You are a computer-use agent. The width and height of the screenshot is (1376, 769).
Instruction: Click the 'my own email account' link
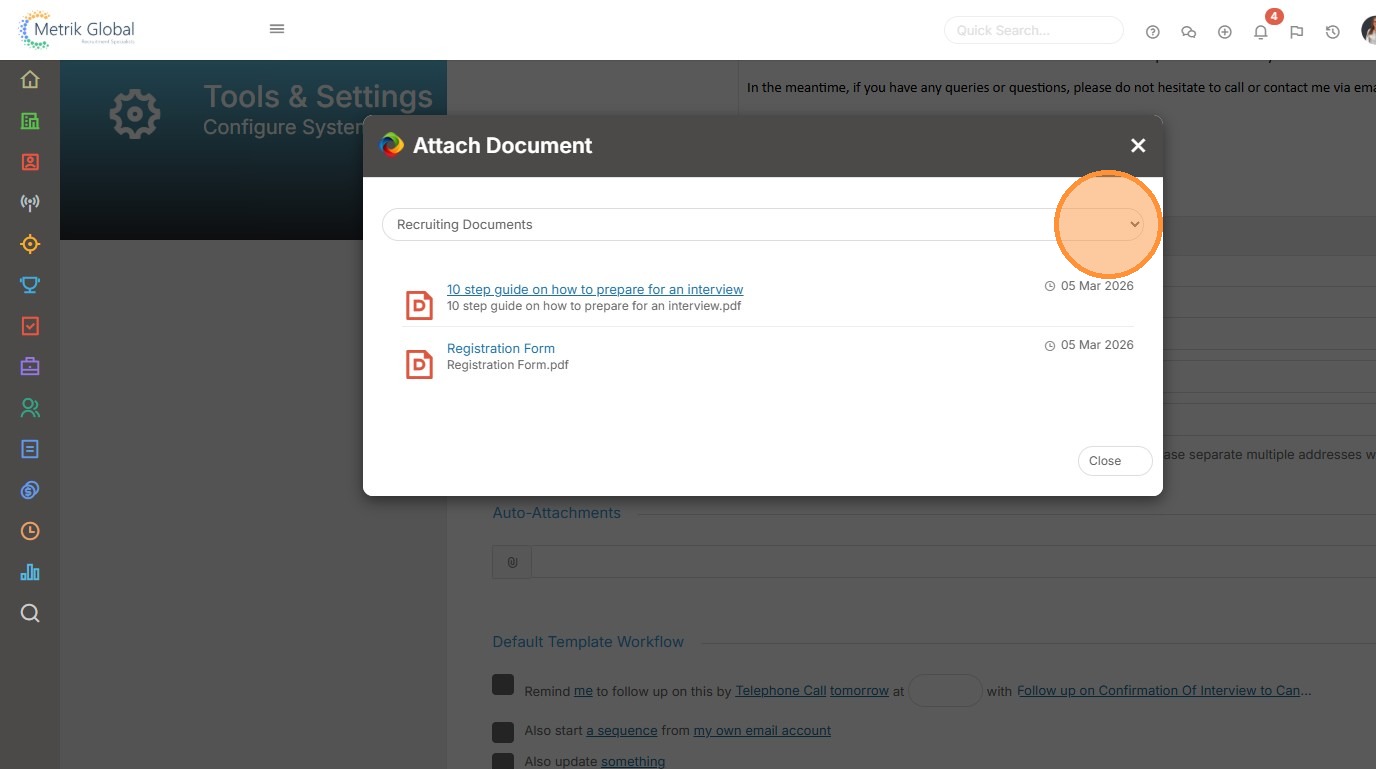pos(762,730)
